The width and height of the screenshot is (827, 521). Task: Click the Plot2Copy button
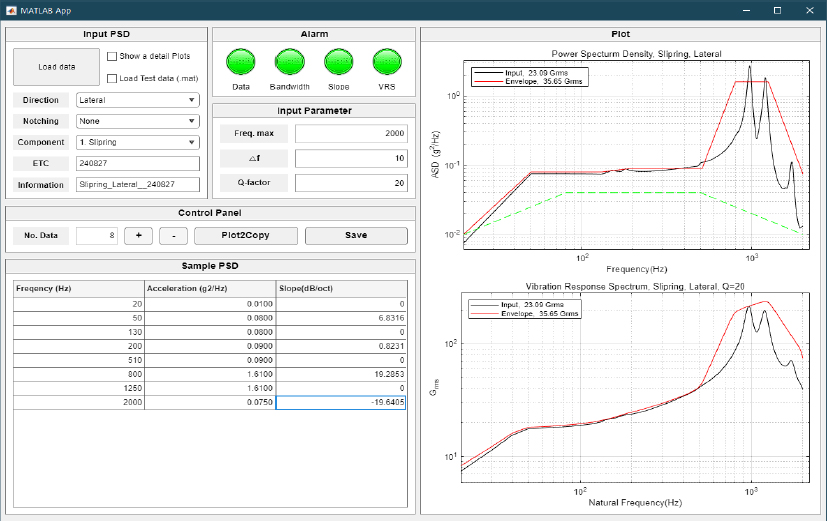pos(246,236)
